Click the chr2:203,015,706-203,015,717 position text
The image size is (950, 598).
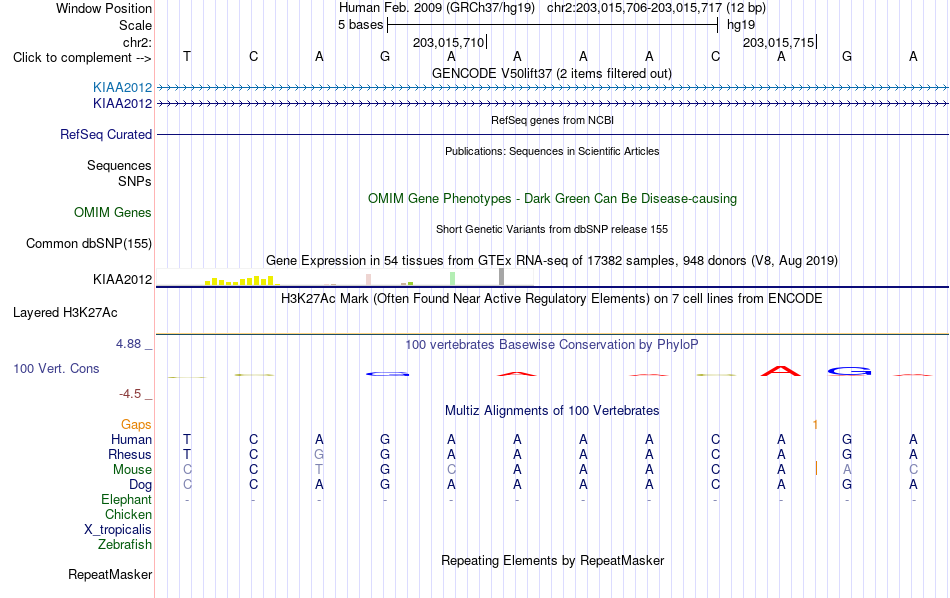pyautogui.click(x=656, y=8)
